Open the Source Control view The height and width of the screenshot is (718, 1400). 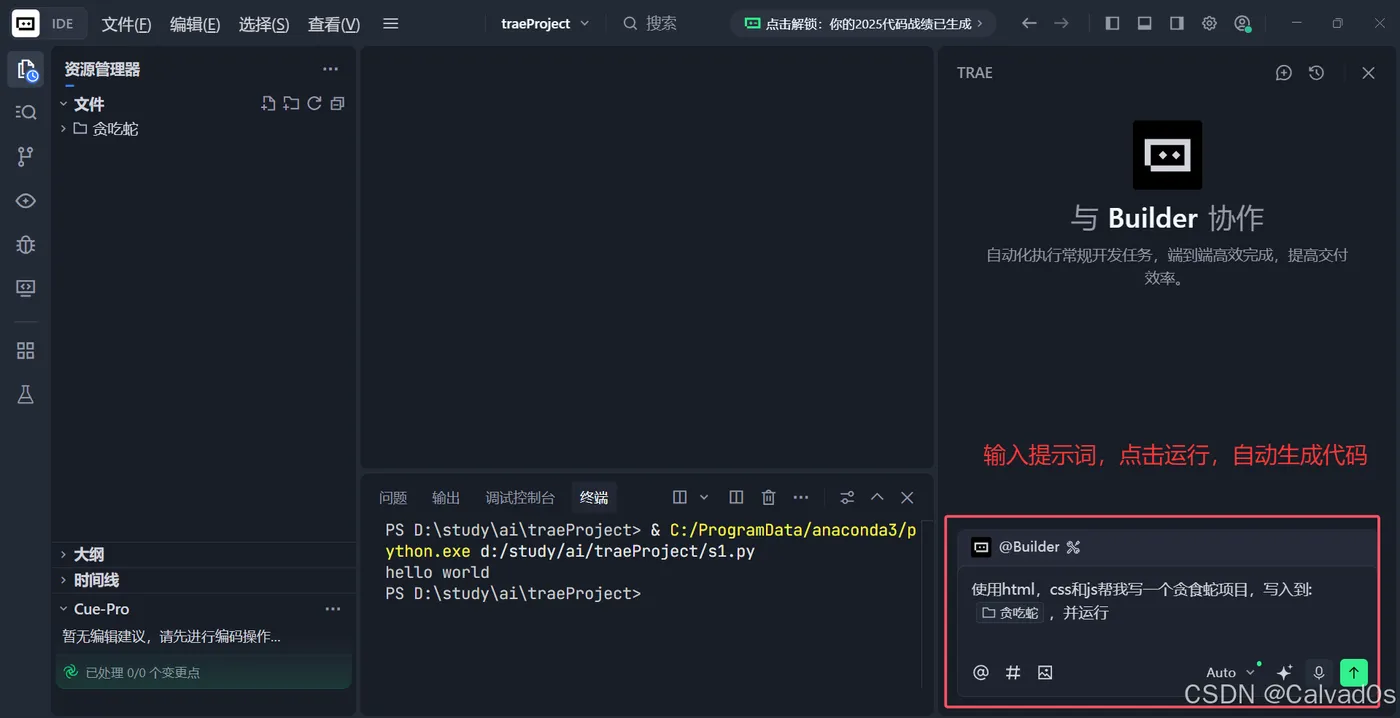coord(26,156)
